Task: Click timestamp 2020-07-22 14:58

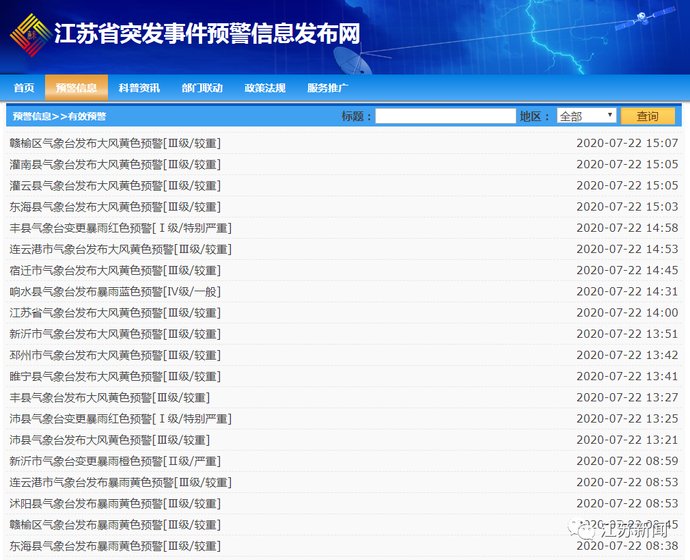Action: point(627,228)
